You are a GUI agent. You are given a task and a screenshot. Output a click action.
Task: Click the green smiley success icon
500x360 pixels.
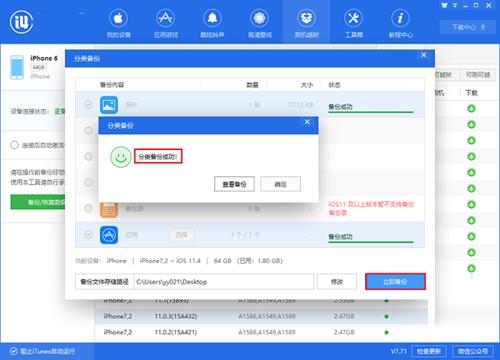point(121,157)
